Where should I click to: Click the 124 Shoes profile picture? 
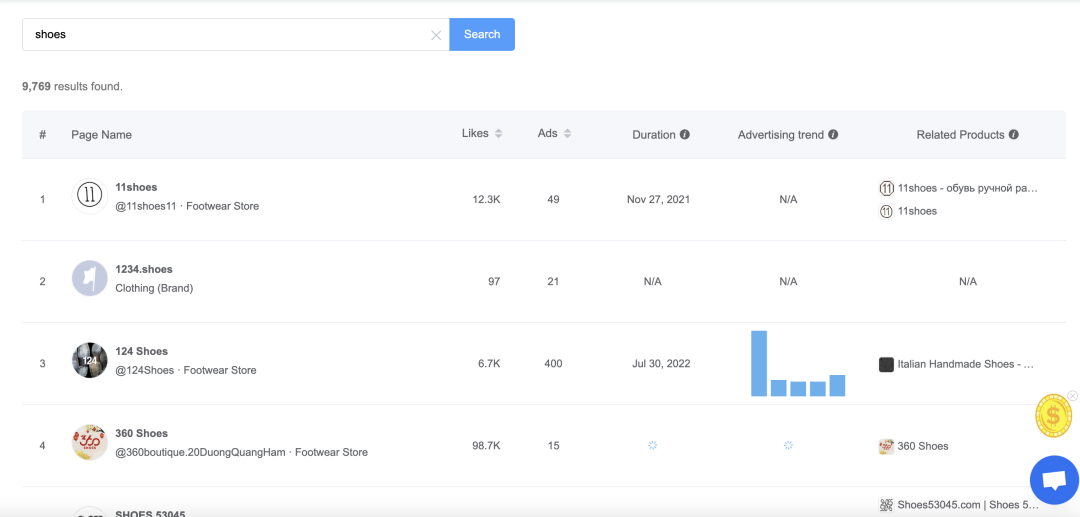[x=90, y=360]
